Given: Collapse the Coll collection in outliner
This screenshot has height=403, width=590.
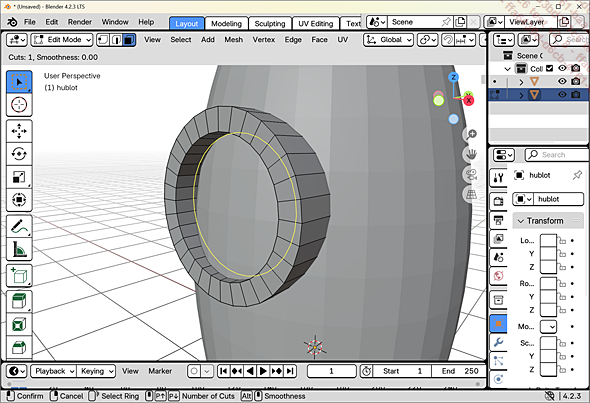Looking at the screenshot, I should point(508,69).
